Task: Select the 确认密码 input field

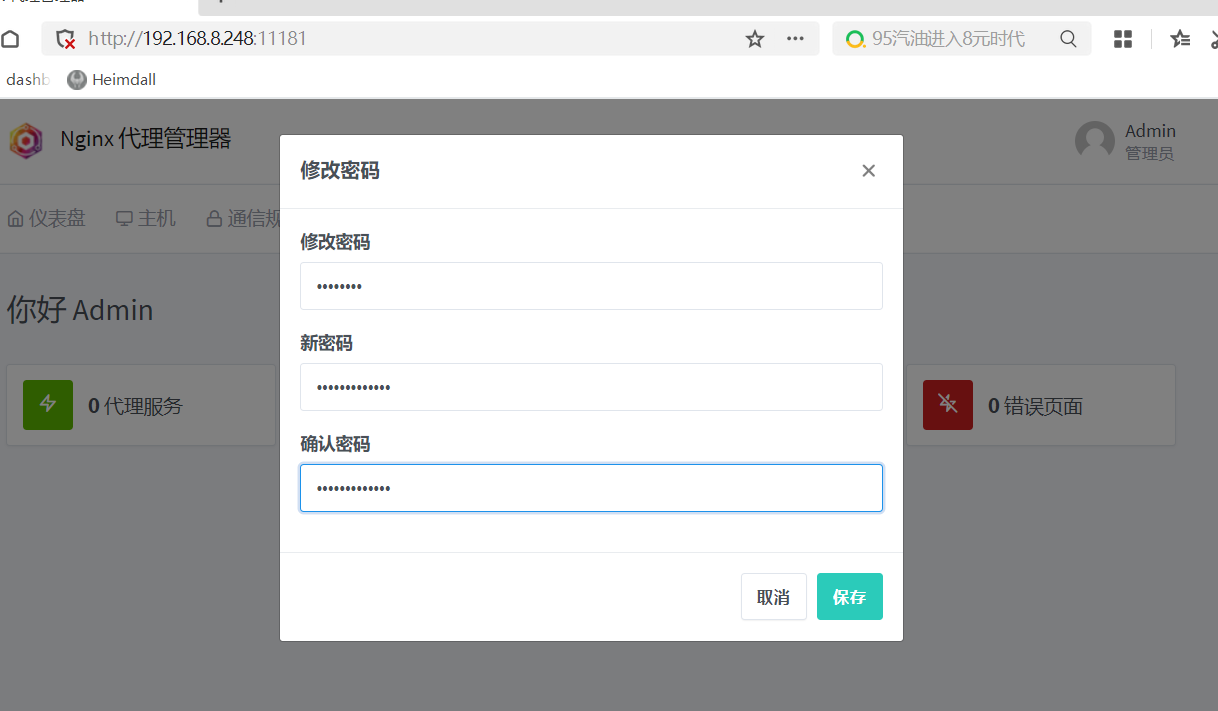Action: point(591,488)
